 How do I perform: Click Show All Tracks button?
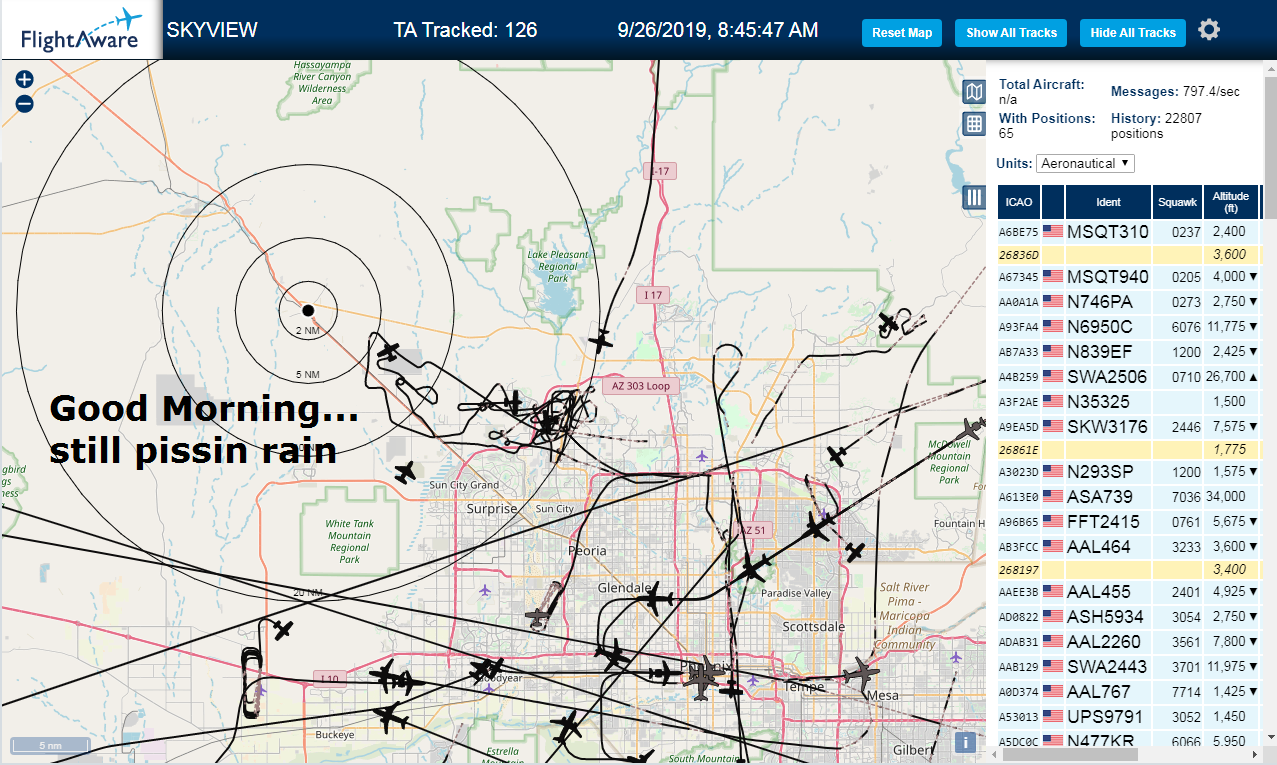point(1011,33)
